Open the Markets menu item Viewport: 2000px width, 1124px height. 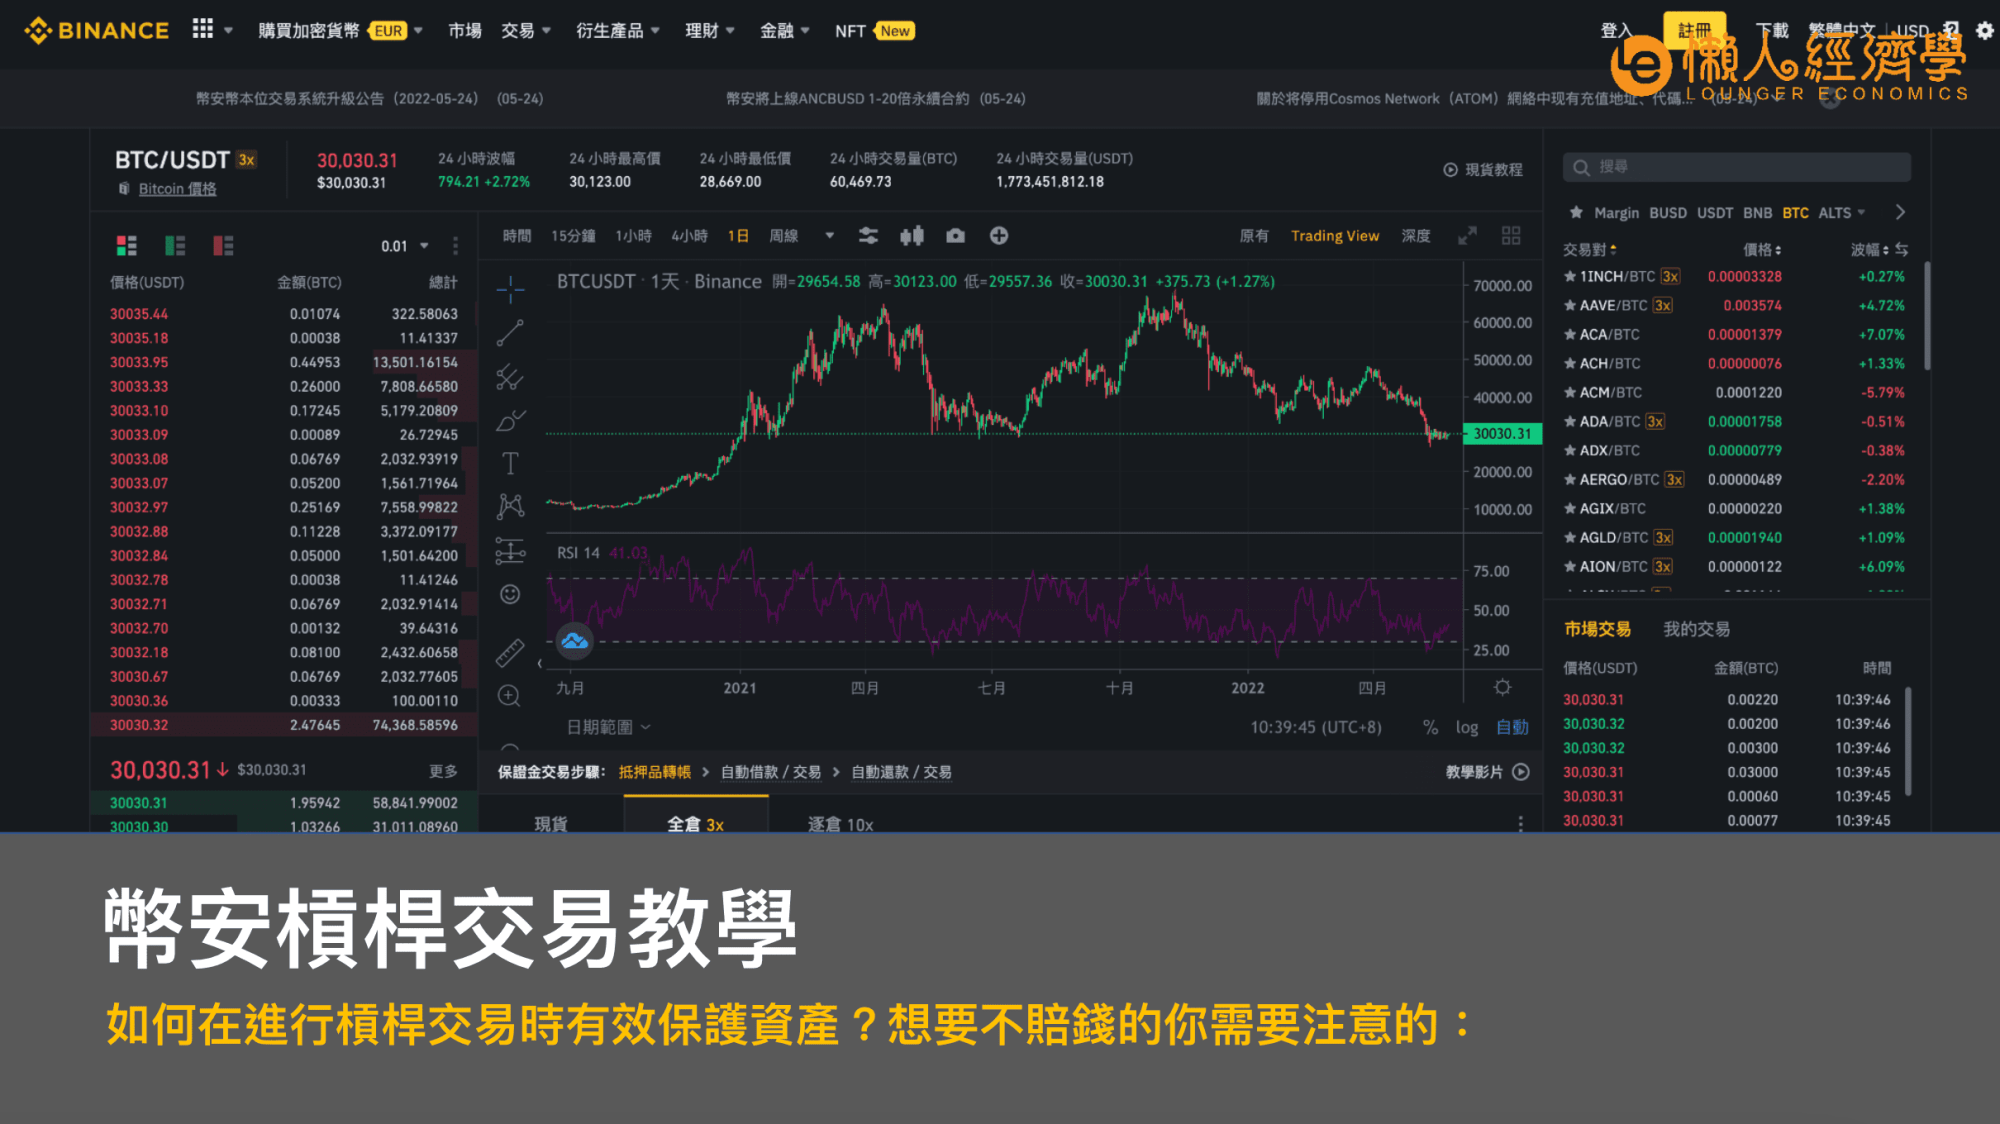[x=465, y=30]
